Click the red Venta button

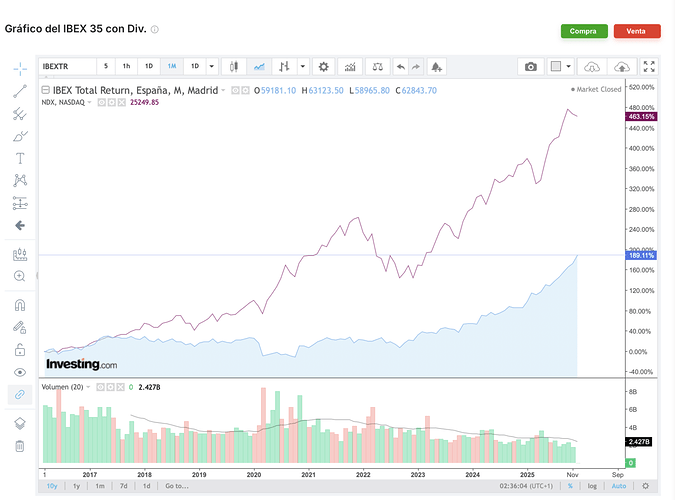click(637, 31)
